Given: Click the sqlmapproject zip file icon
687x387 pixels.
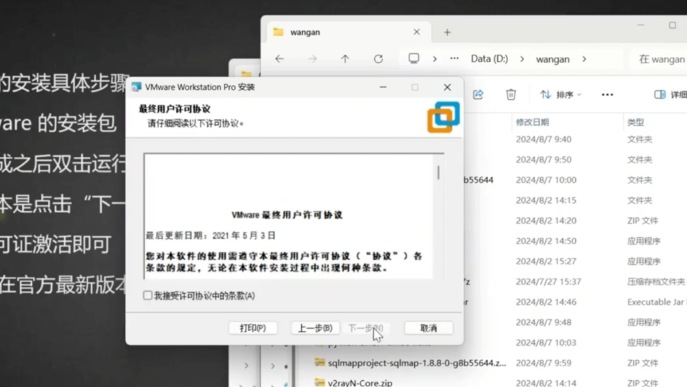Looking at the screenshot, I should (x=320, y=362).
